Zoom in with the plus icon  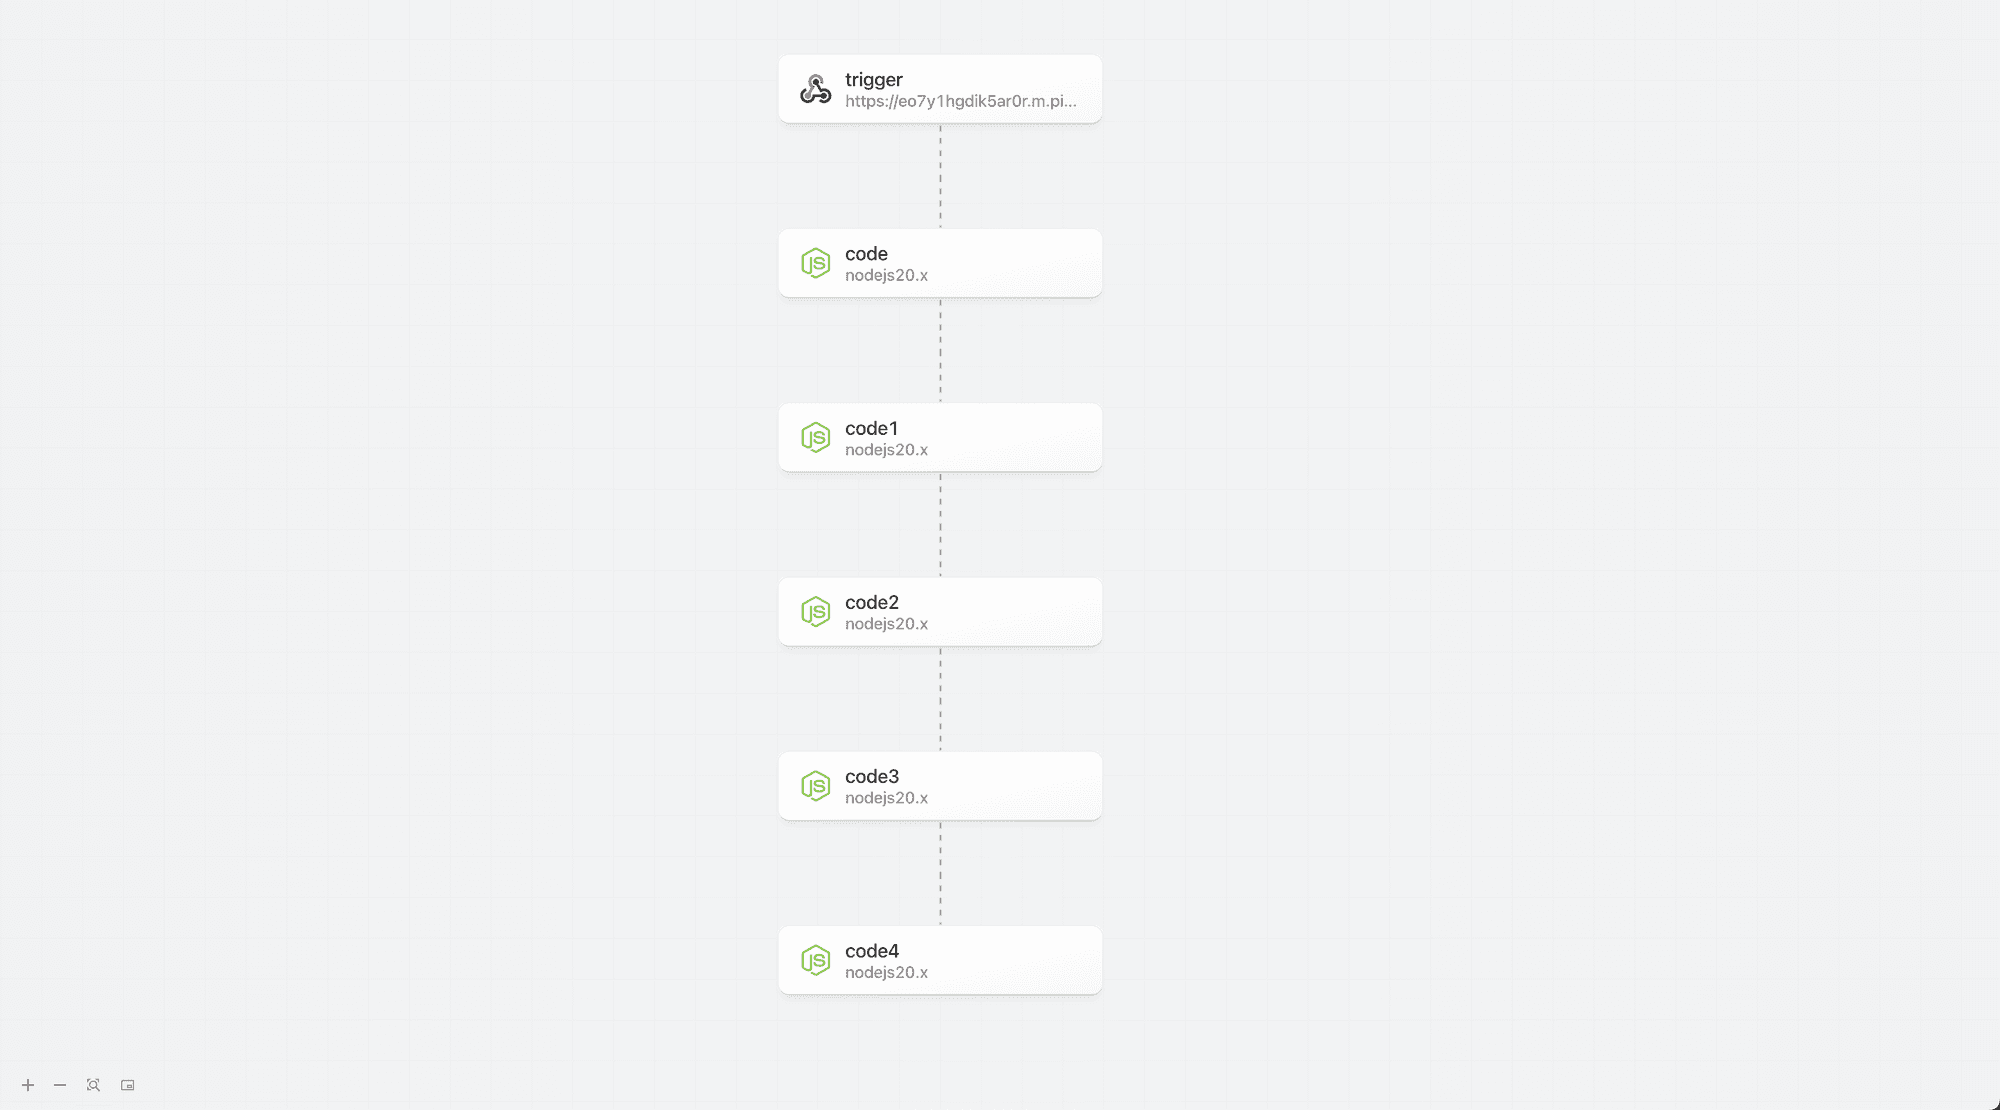[x=28, y=1085]
